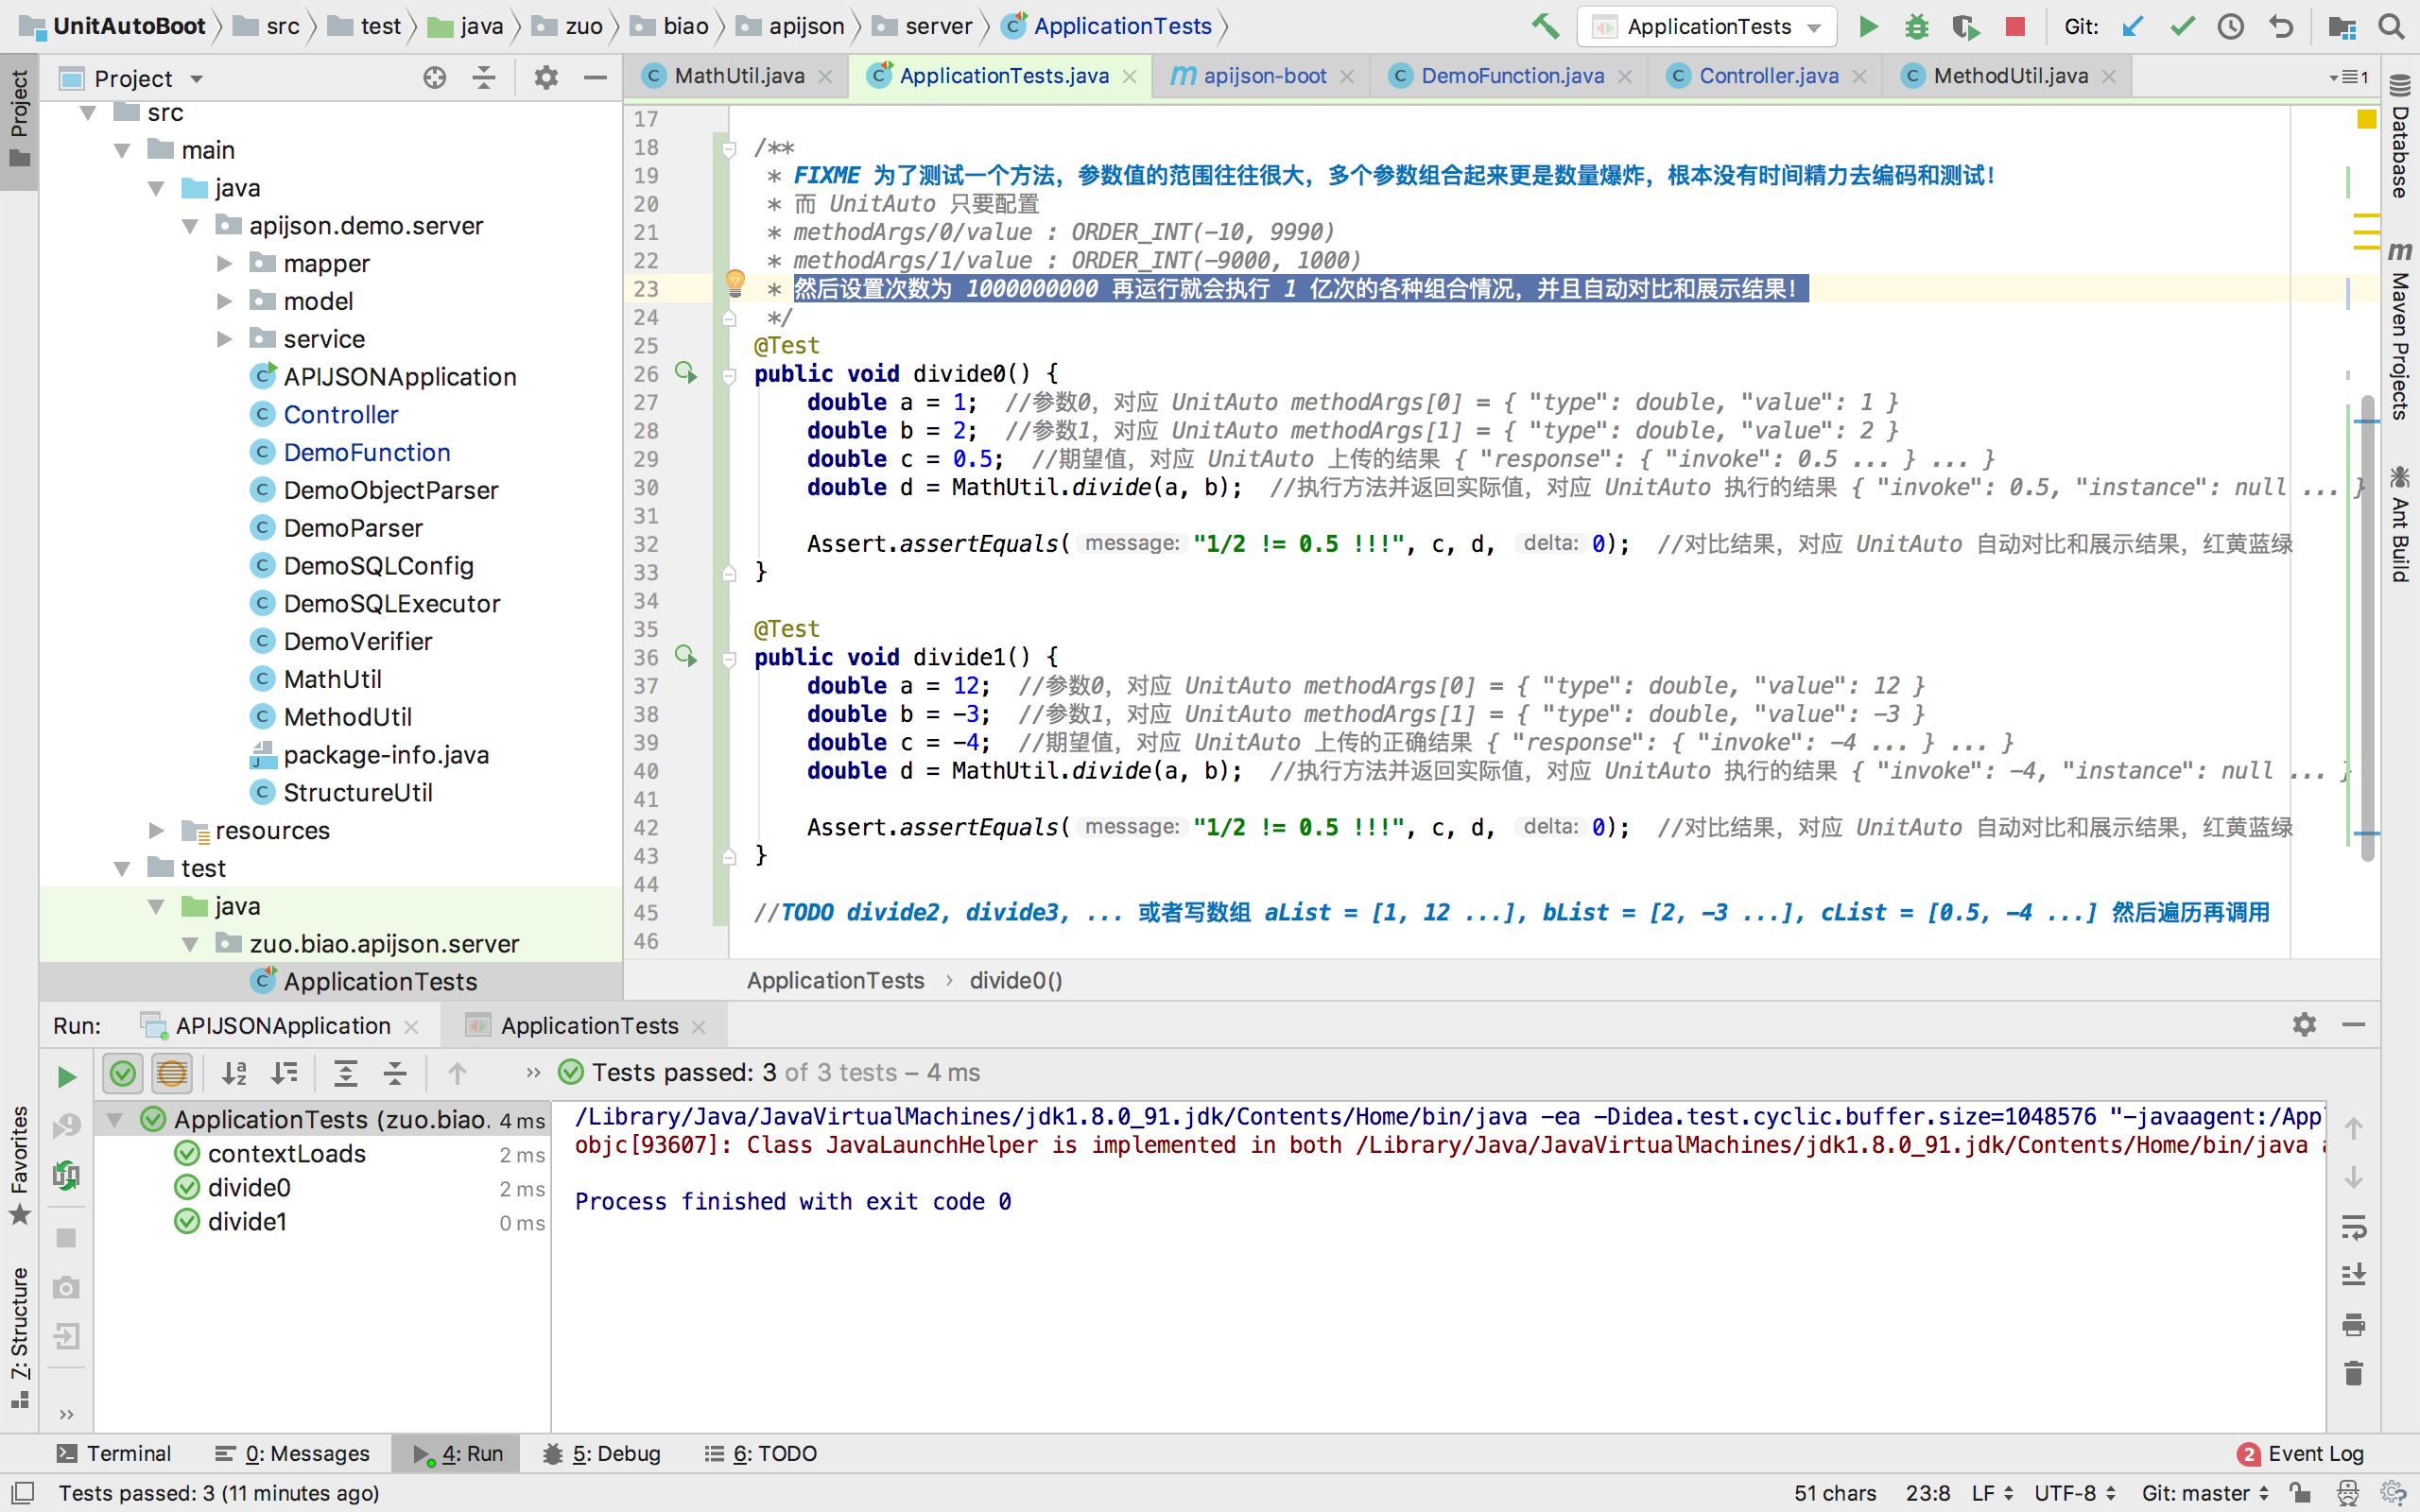The image size is (2420, 1512).
Task: Click the Search Everywhere magnifier icon
Action: click(2391, 26)
